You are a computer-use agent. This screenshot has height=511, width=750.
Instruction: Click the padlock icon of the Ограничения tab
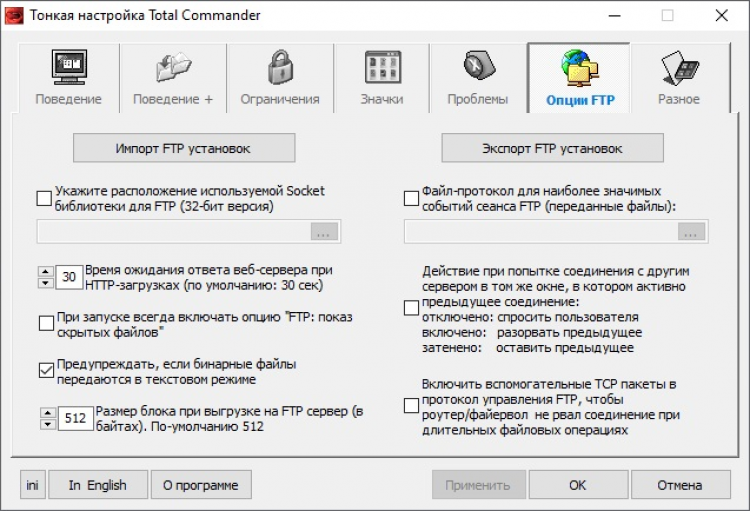(280, 68)
